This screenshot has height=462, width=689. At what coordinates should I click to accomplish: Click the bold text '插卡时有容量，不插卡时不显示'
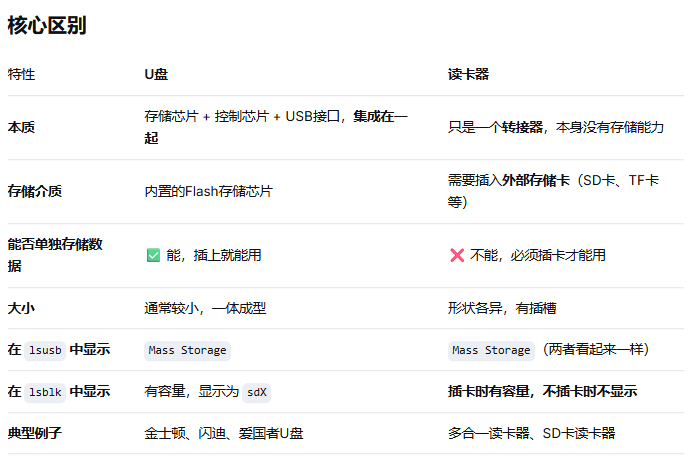click(542, 391)
